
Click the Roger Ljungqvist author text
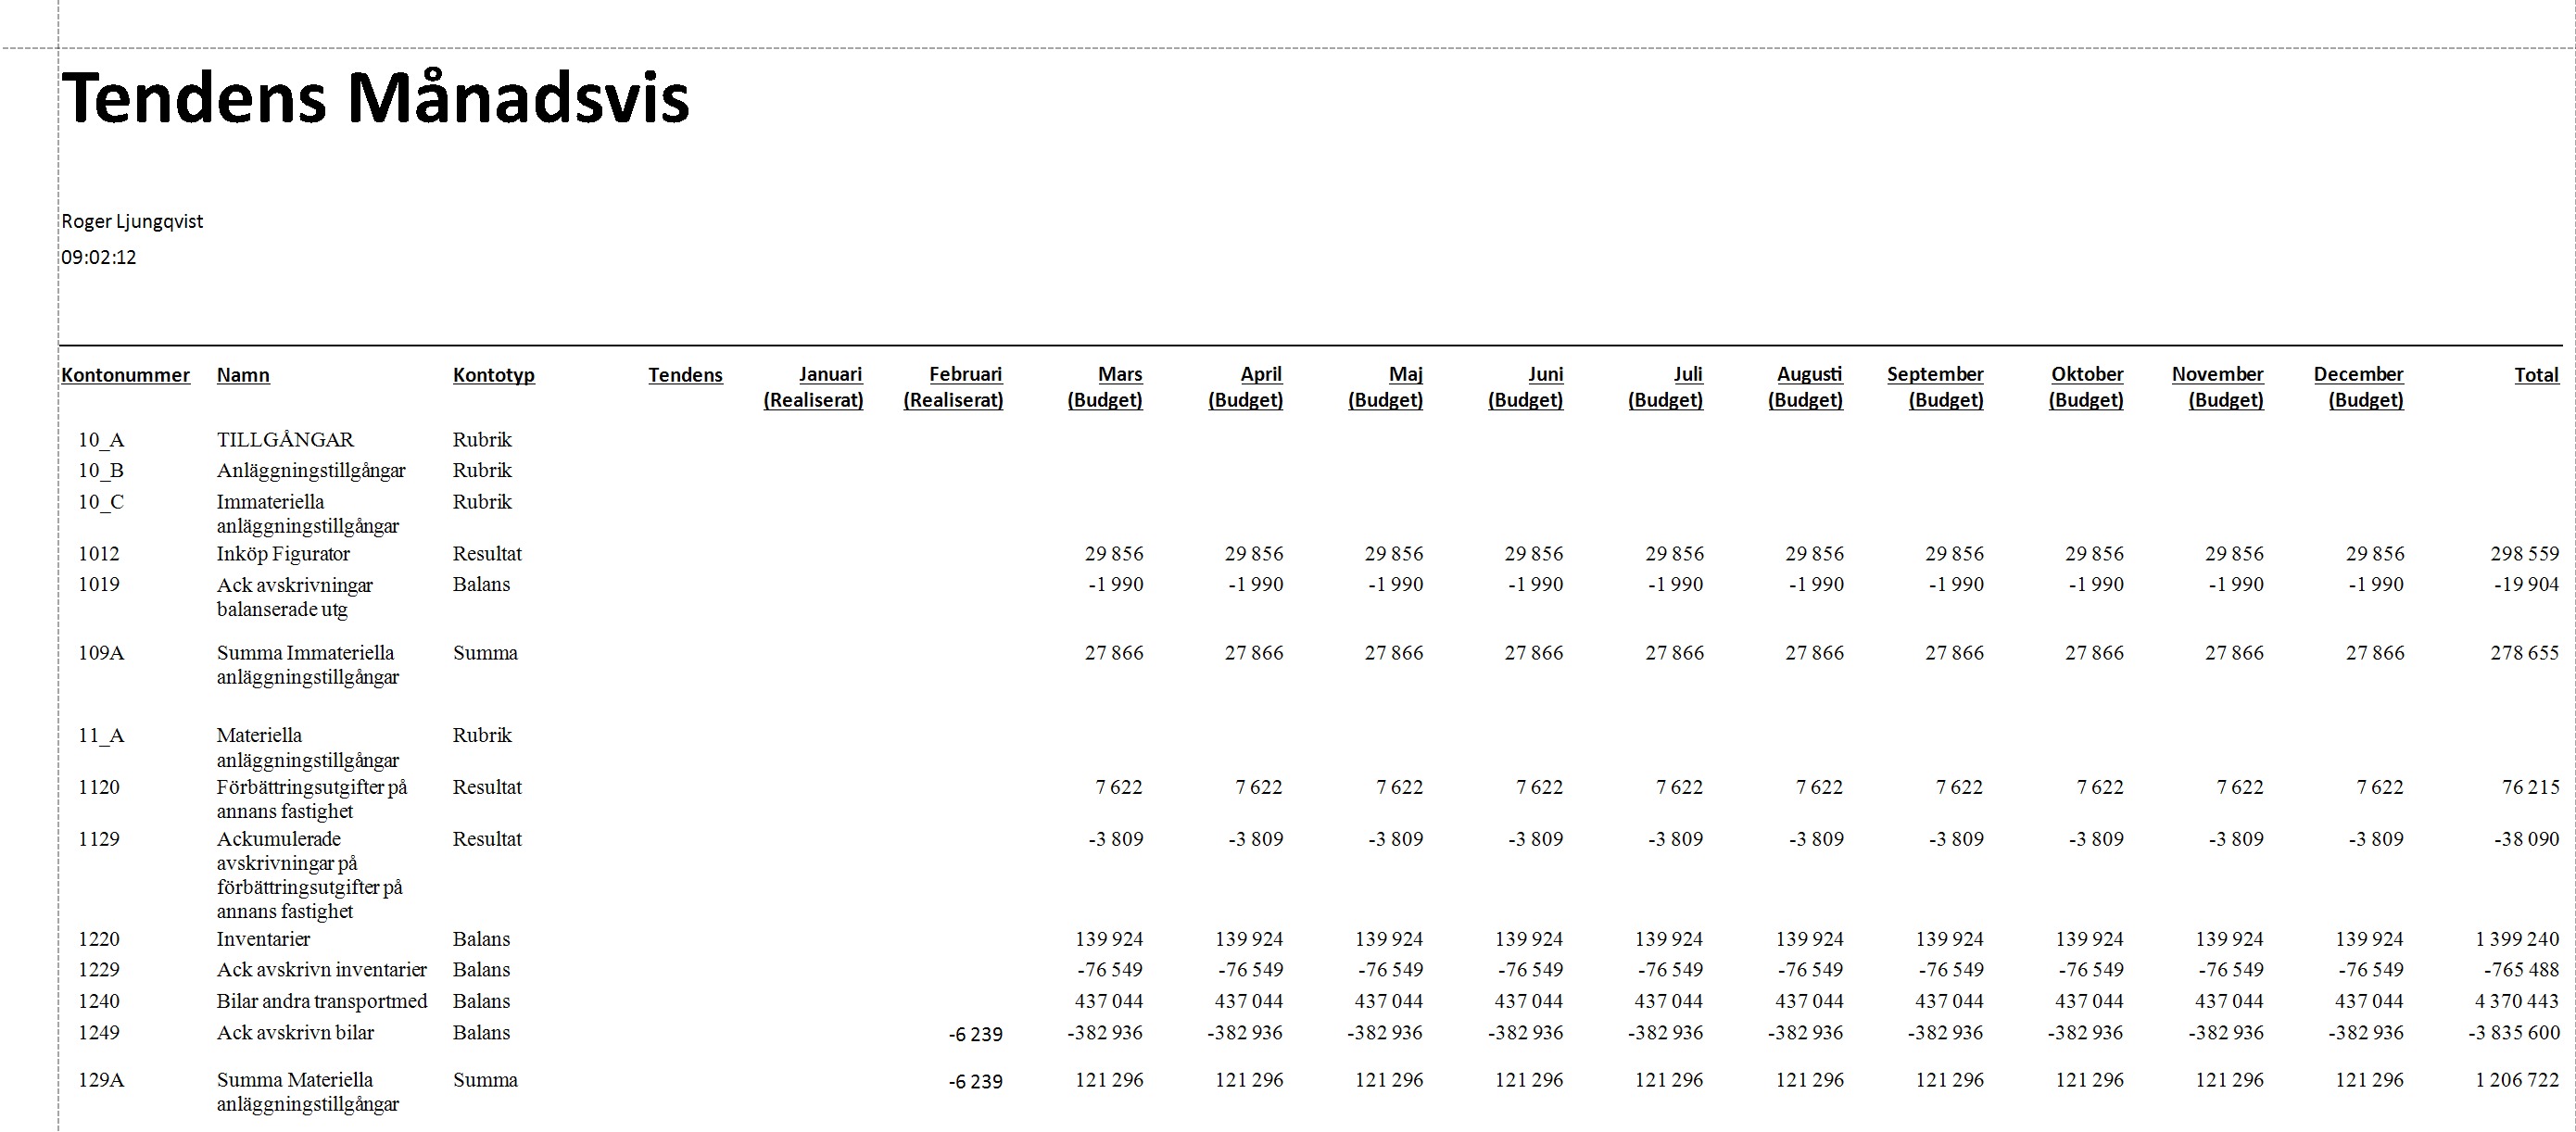[x=132, y=221]
